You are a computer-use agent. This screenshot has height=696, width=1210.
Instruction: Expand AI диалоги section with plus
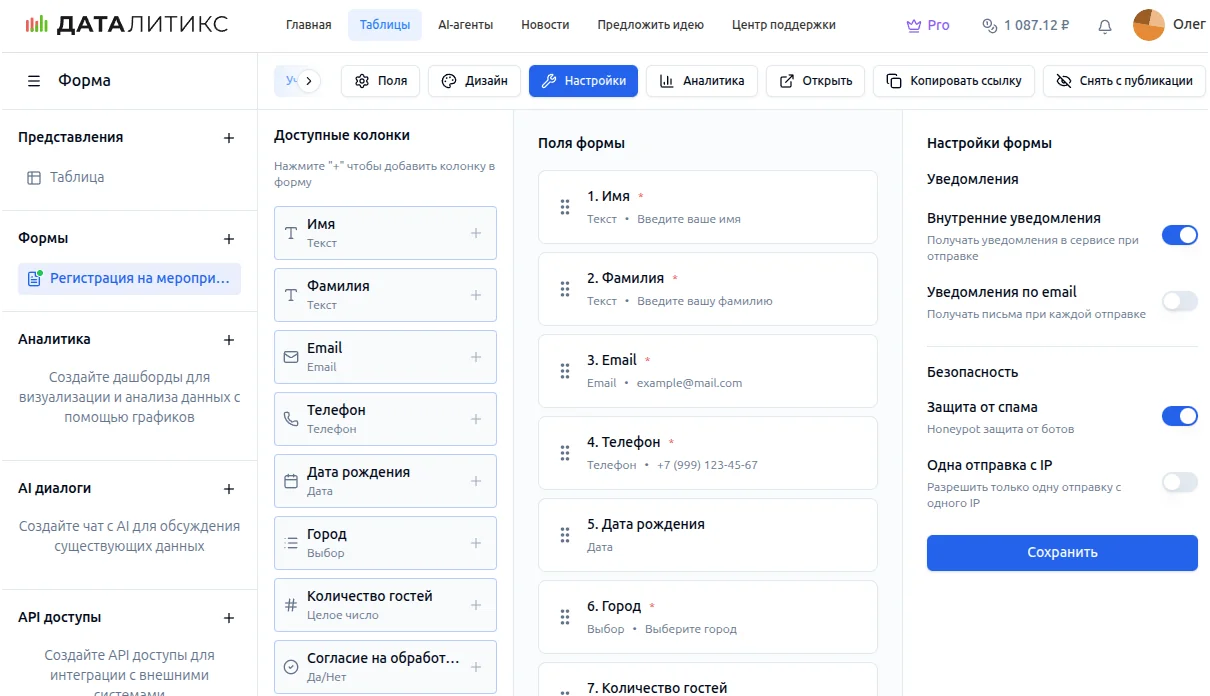click(x=229, y=489)
